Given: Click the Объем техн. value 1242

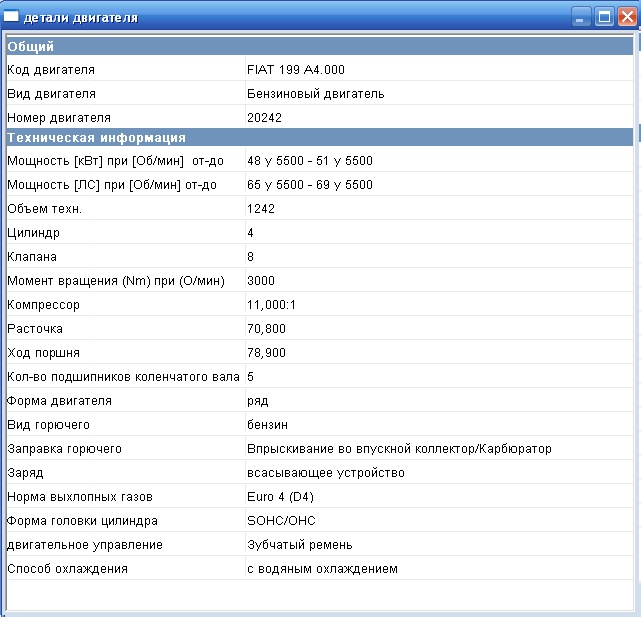Looking at the screenshot, I should pos(260,209).
